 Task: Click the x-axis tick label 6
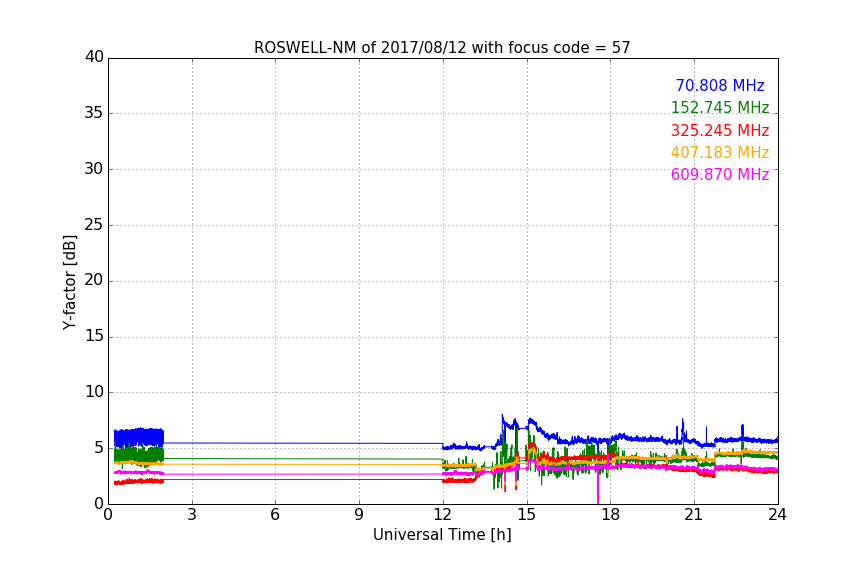point(275,515)
